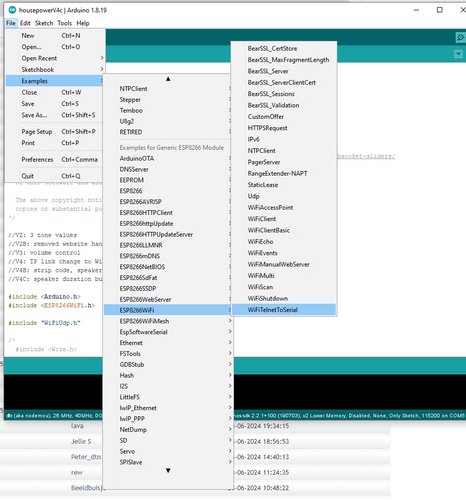The image size is (466, 500).
Task: Expand the RETIRED examples submenu
Action: (168, 132)
